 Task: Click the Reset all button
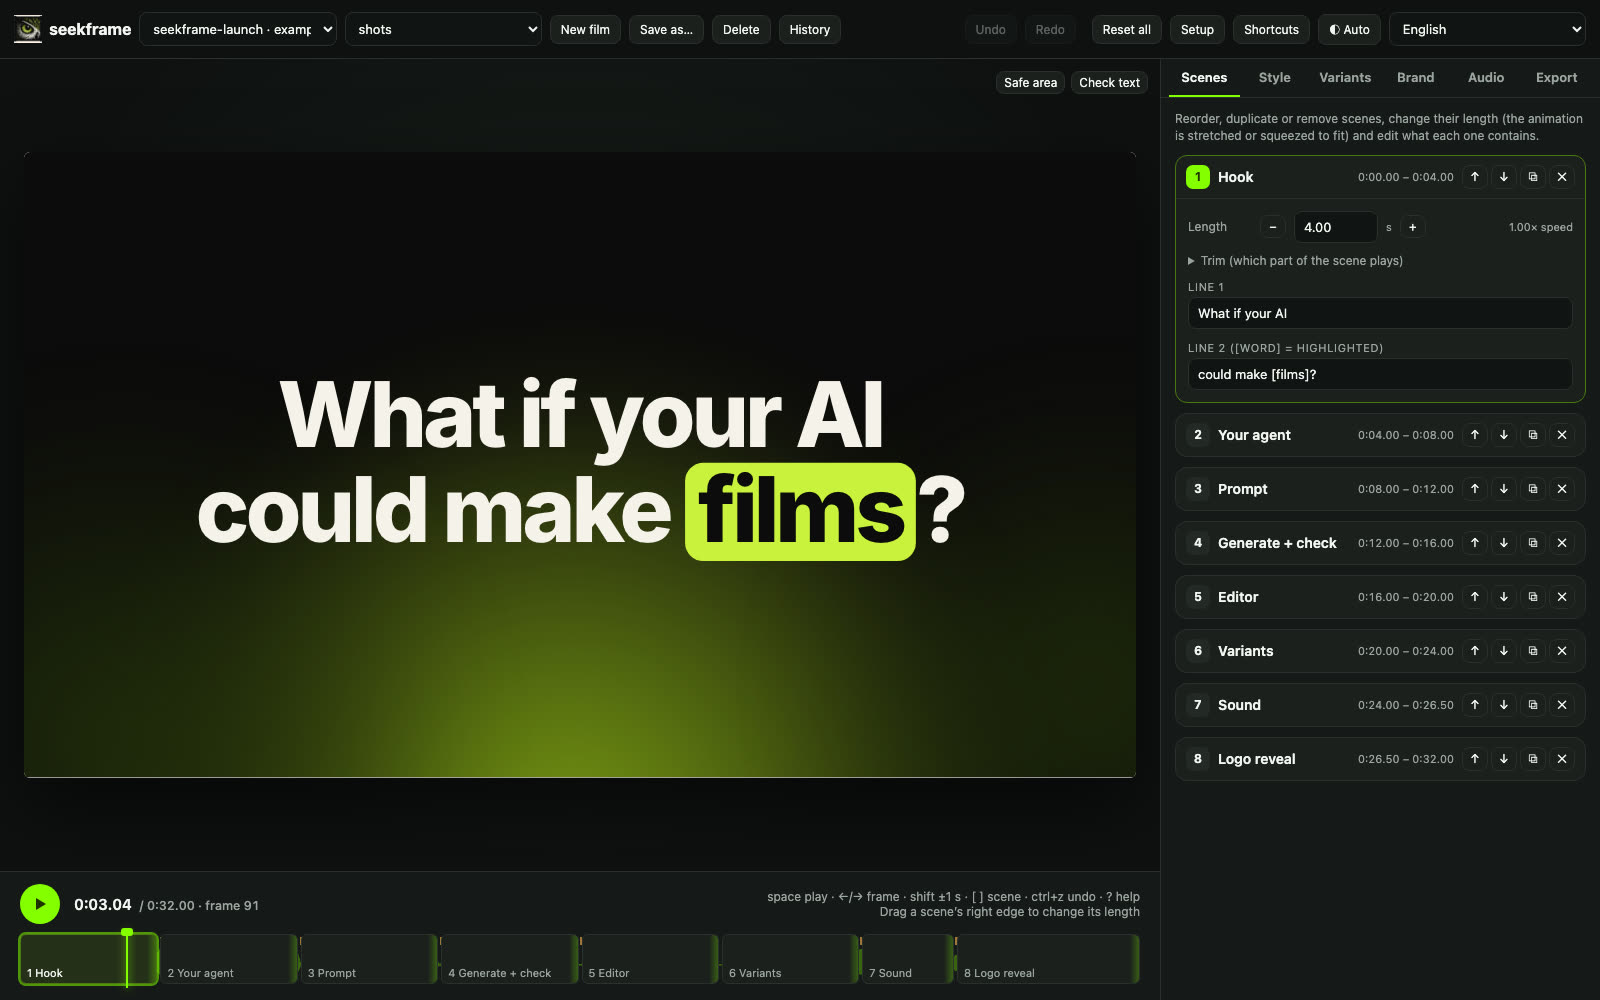1126,29
